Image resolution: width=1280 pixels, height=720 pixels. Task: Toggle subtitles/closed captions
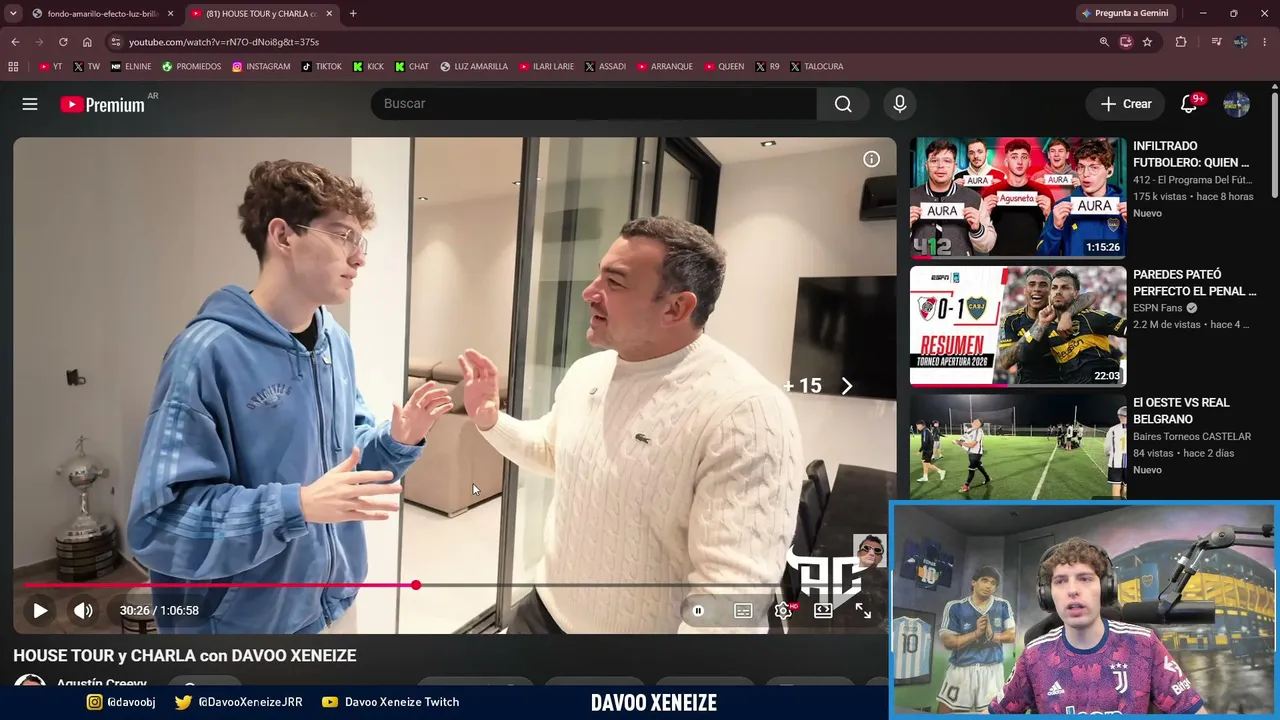pos(743,610)
